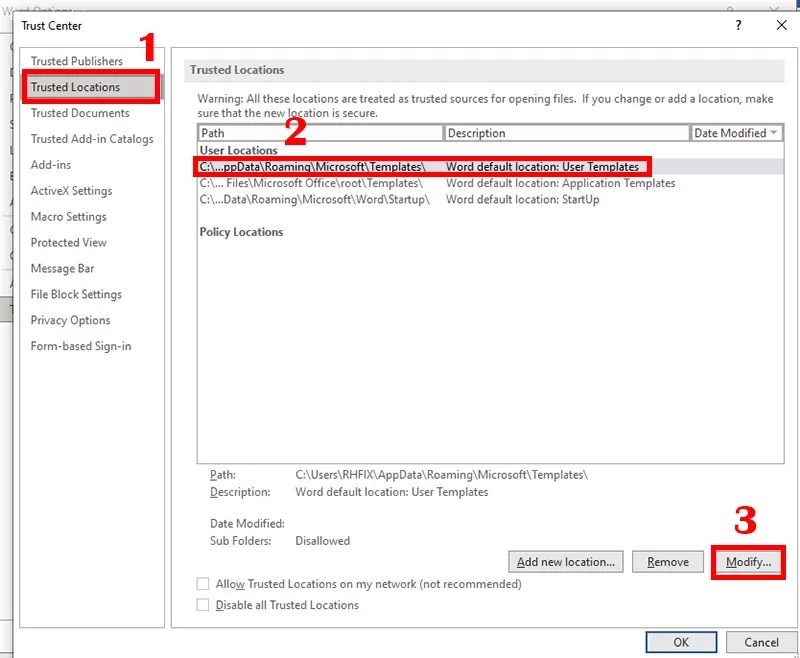Click the Help question mark icon
The image size is (800, 658).
coord(739,25)
